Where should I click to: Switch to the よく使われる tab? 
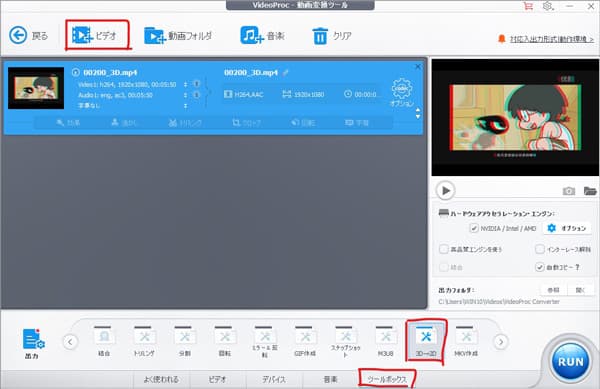pyautogui.click(x=161, y=379)
